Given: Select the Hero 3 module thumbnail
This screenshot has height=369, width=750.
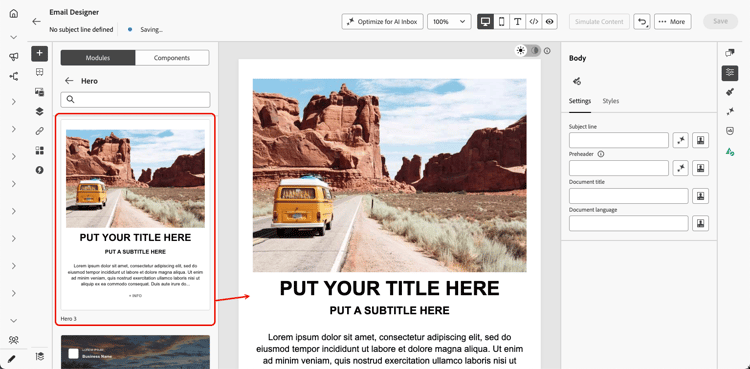Looking at the screenshot, I should coord(135,215).
